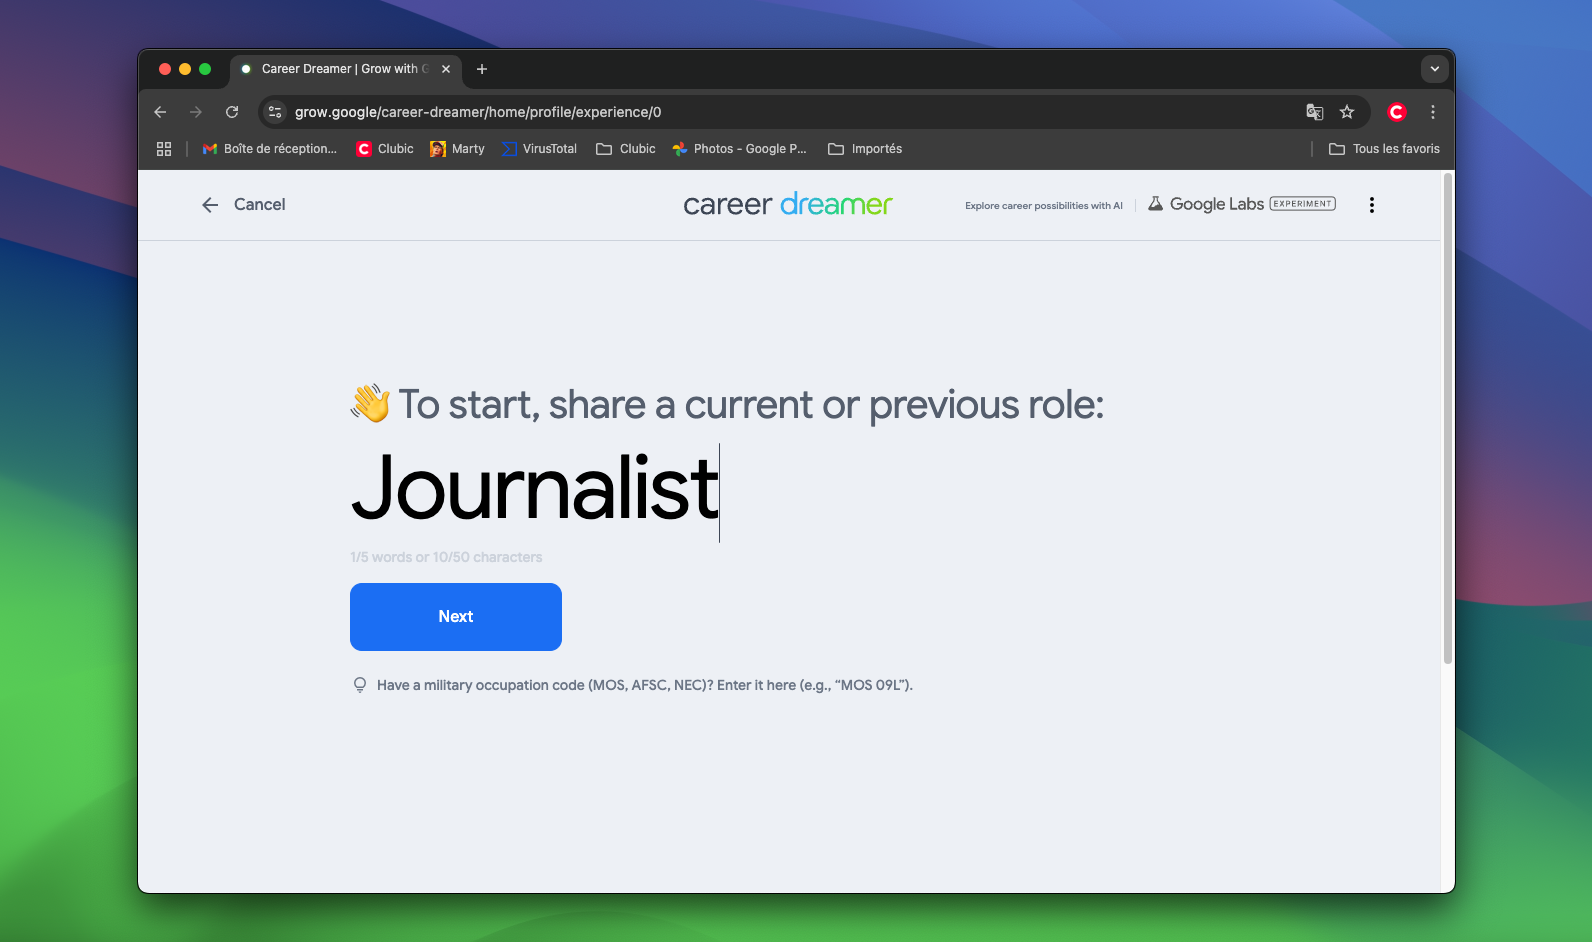Bookmark this page with the star icon
This screenshot has width=1592, height=942.
(1347, 112)
